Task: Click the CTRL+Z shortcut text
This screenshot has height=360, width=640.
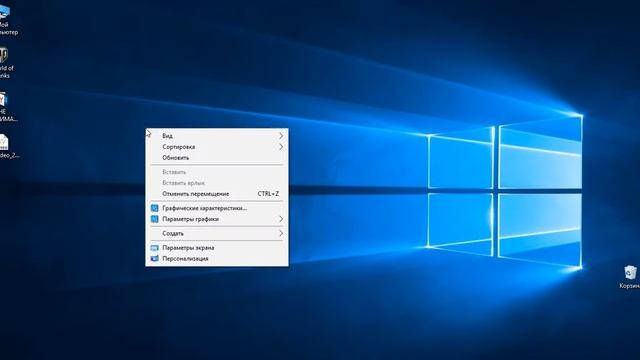Action: click(x=268, y=194)
